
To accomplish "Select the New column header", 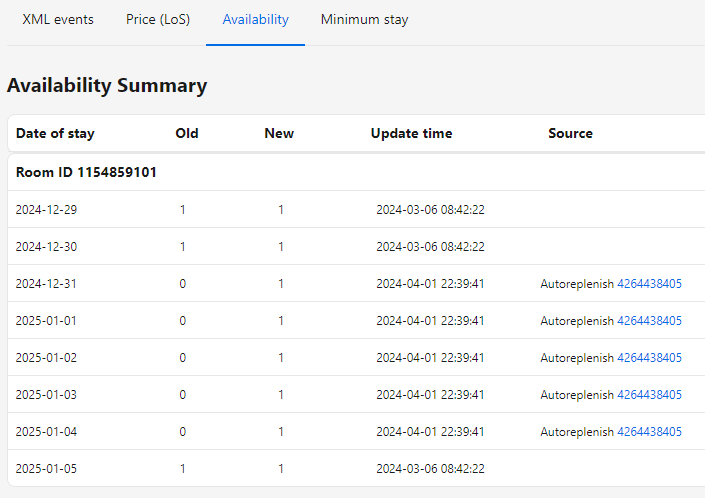I will coord(279,133).
